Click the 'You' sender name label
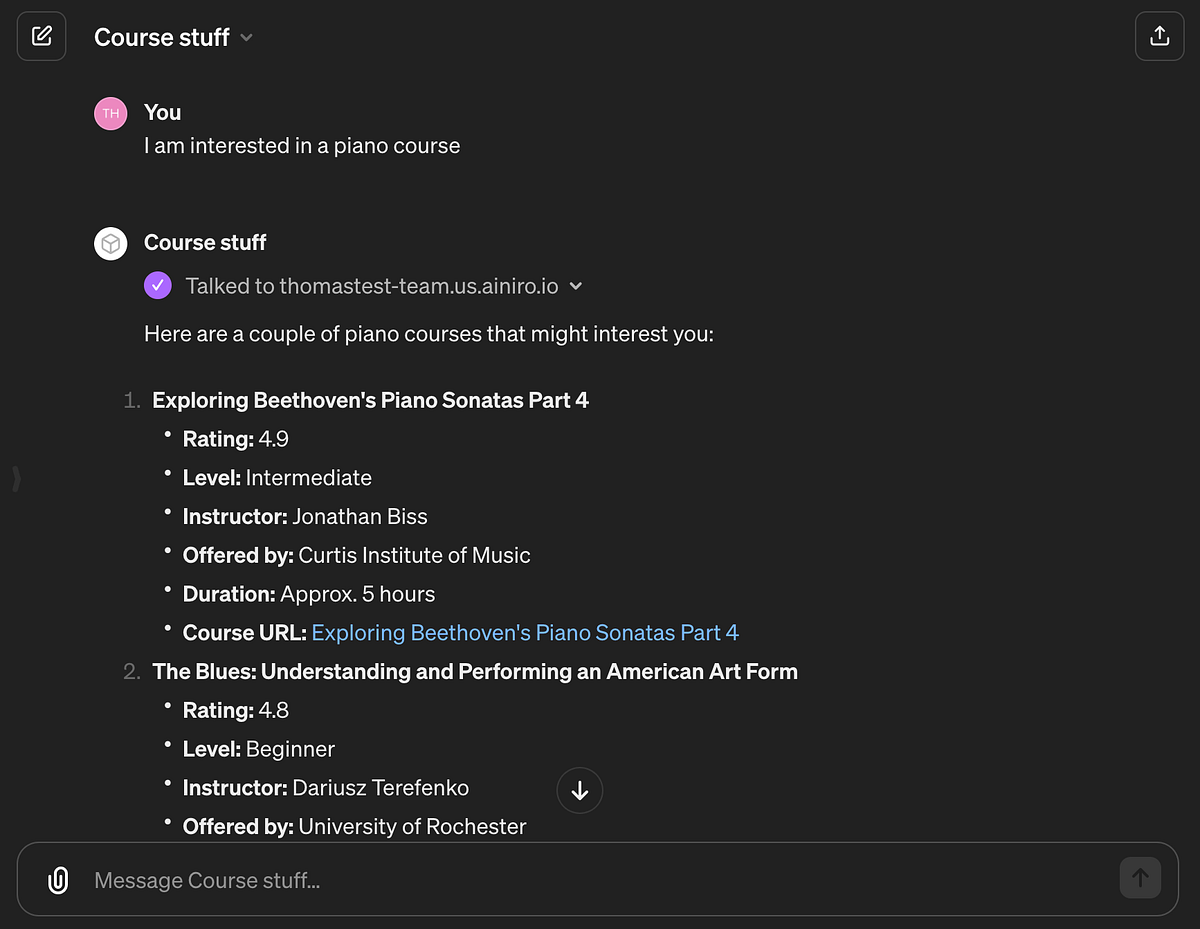This screenshot has height=929, width=1200. 162,113
